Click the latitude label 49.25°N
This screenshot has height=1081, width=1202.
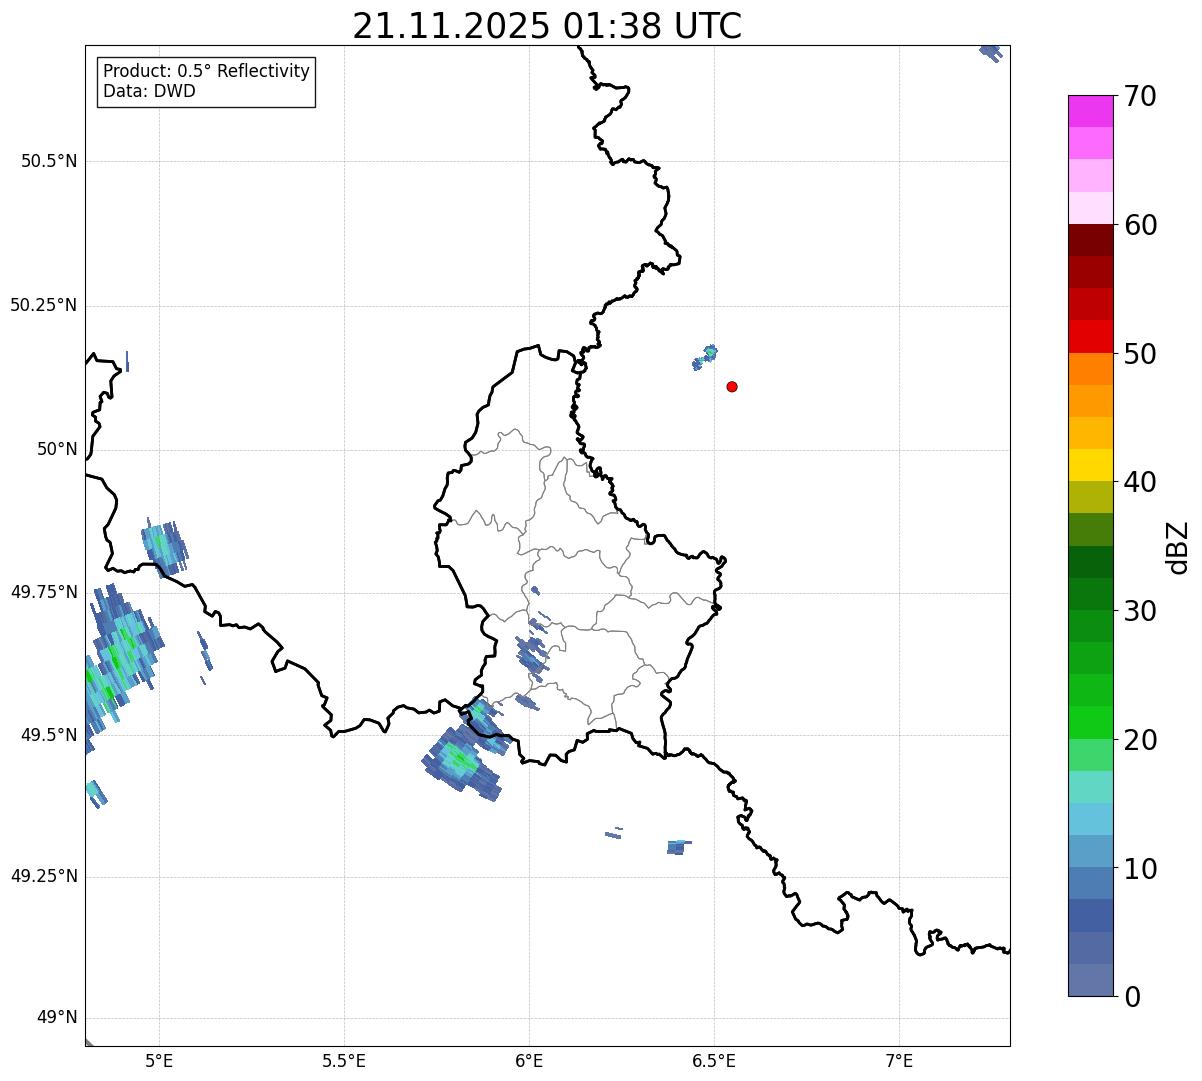(44, 877)
